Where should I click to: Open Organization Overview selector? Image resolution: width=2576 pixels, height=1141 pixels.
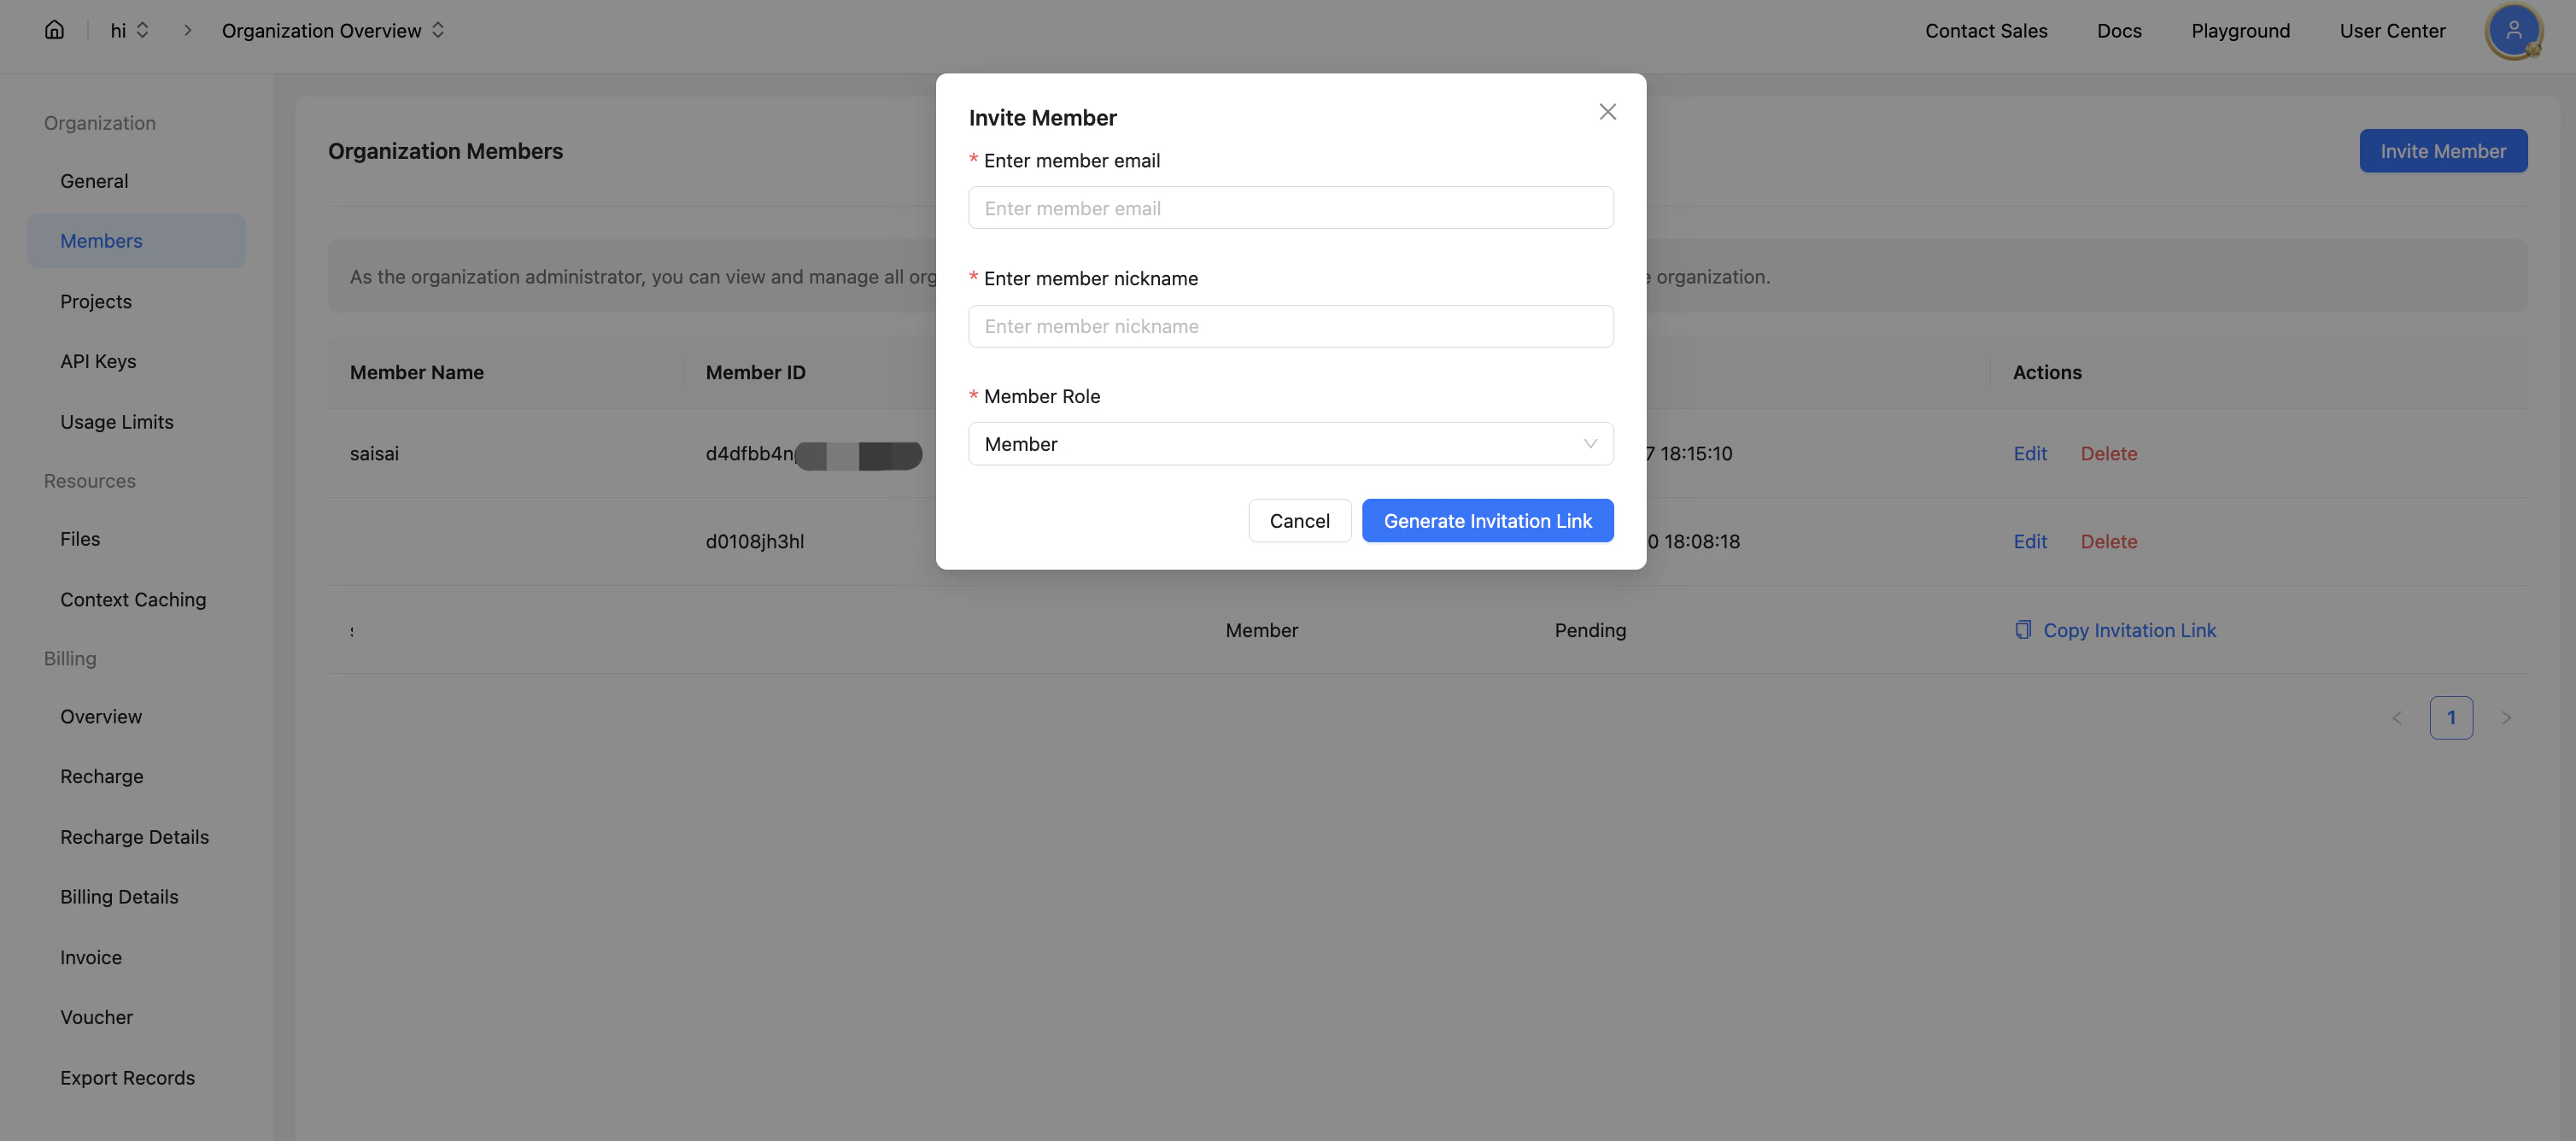332,31
